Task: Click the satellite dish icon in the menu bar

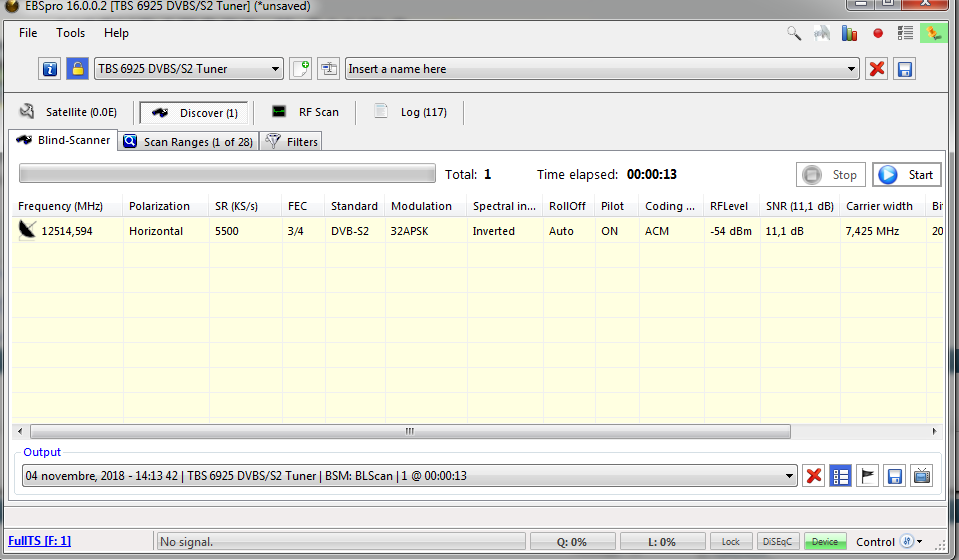Action: pos(821,33)
